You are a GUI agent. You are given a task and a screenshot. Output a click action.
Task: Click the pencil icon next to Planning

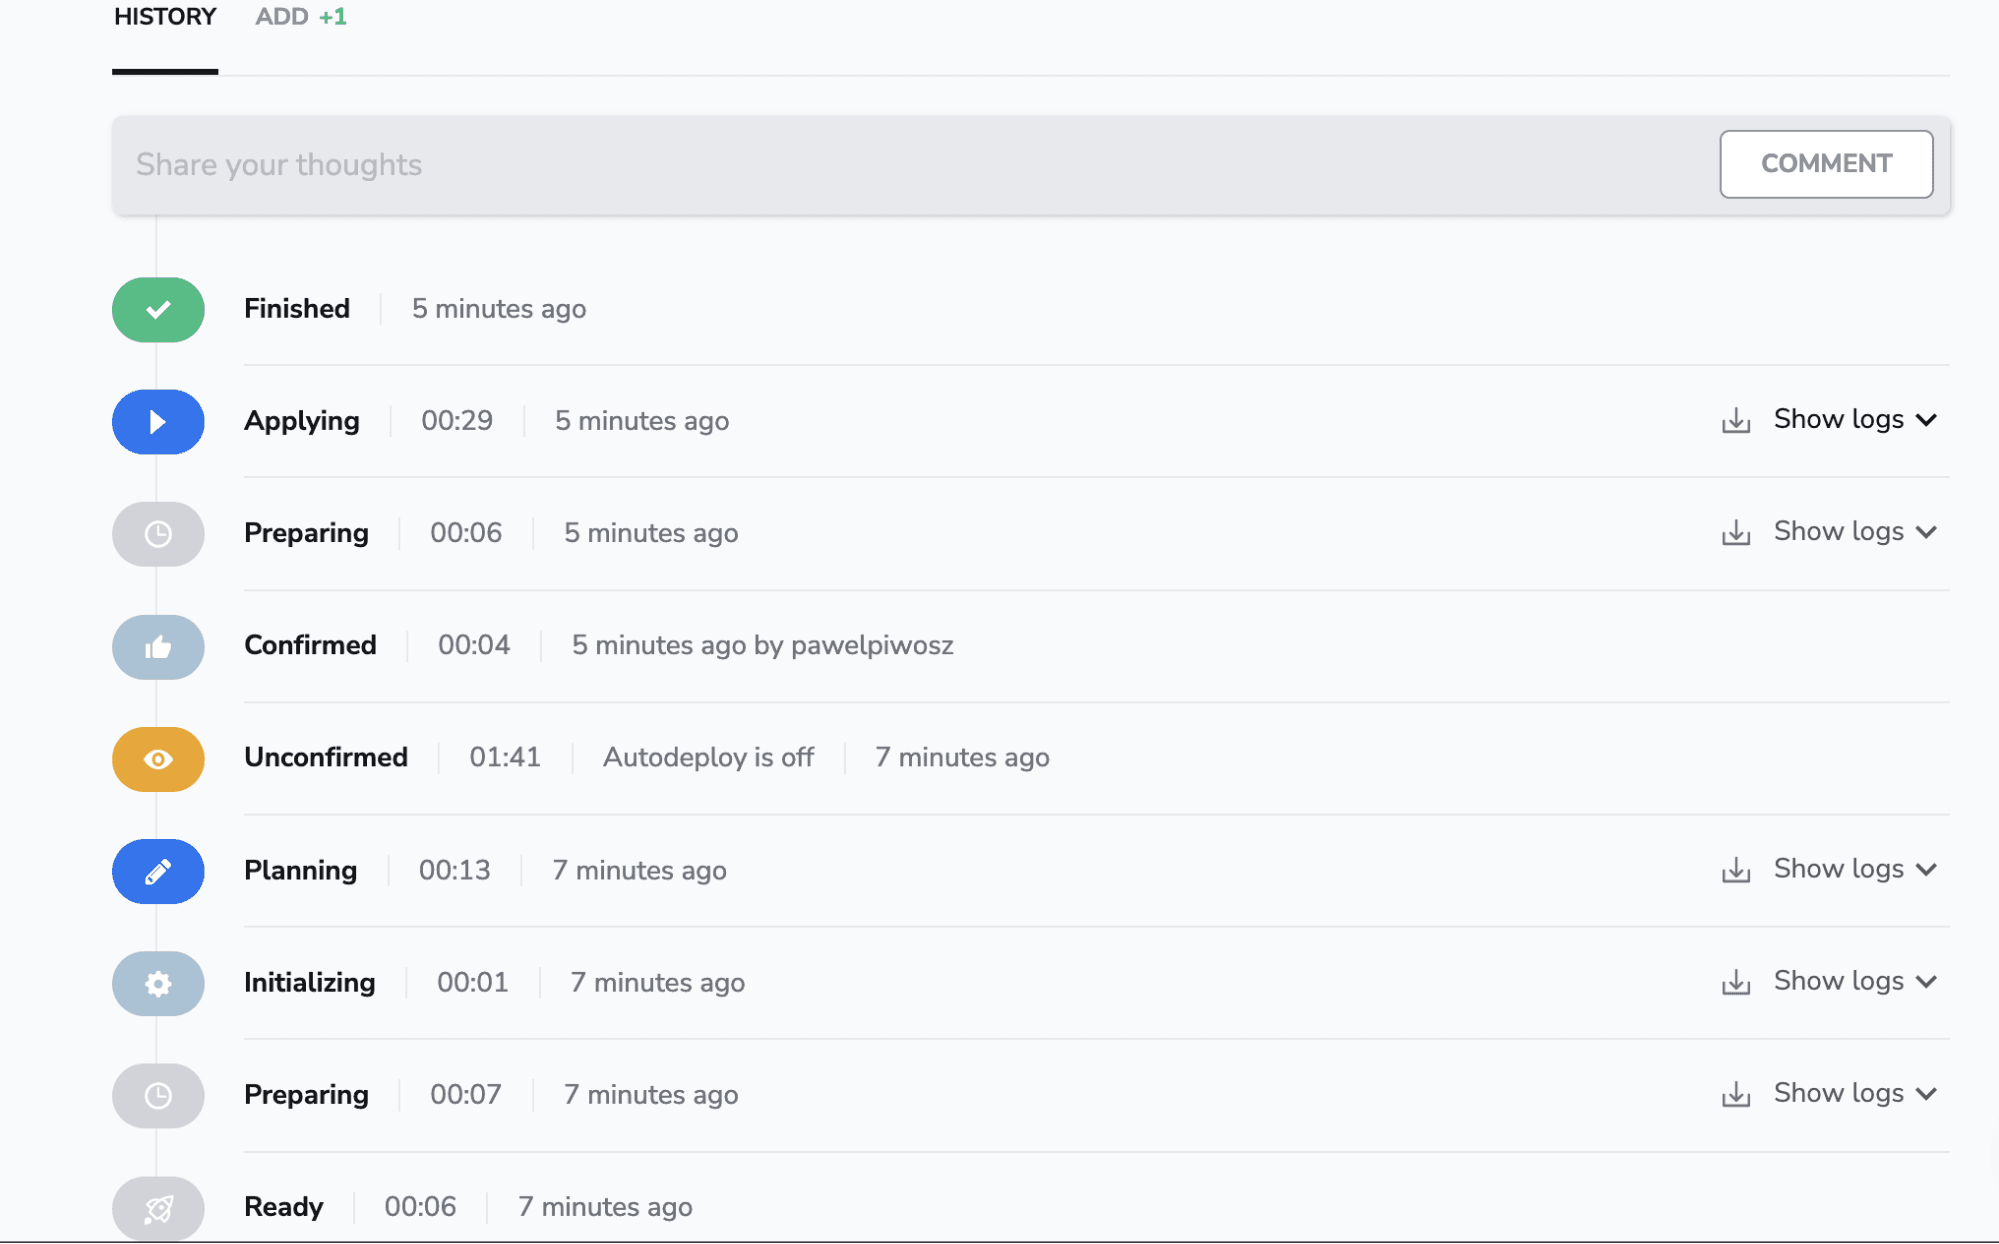click(x=159, y=870)
